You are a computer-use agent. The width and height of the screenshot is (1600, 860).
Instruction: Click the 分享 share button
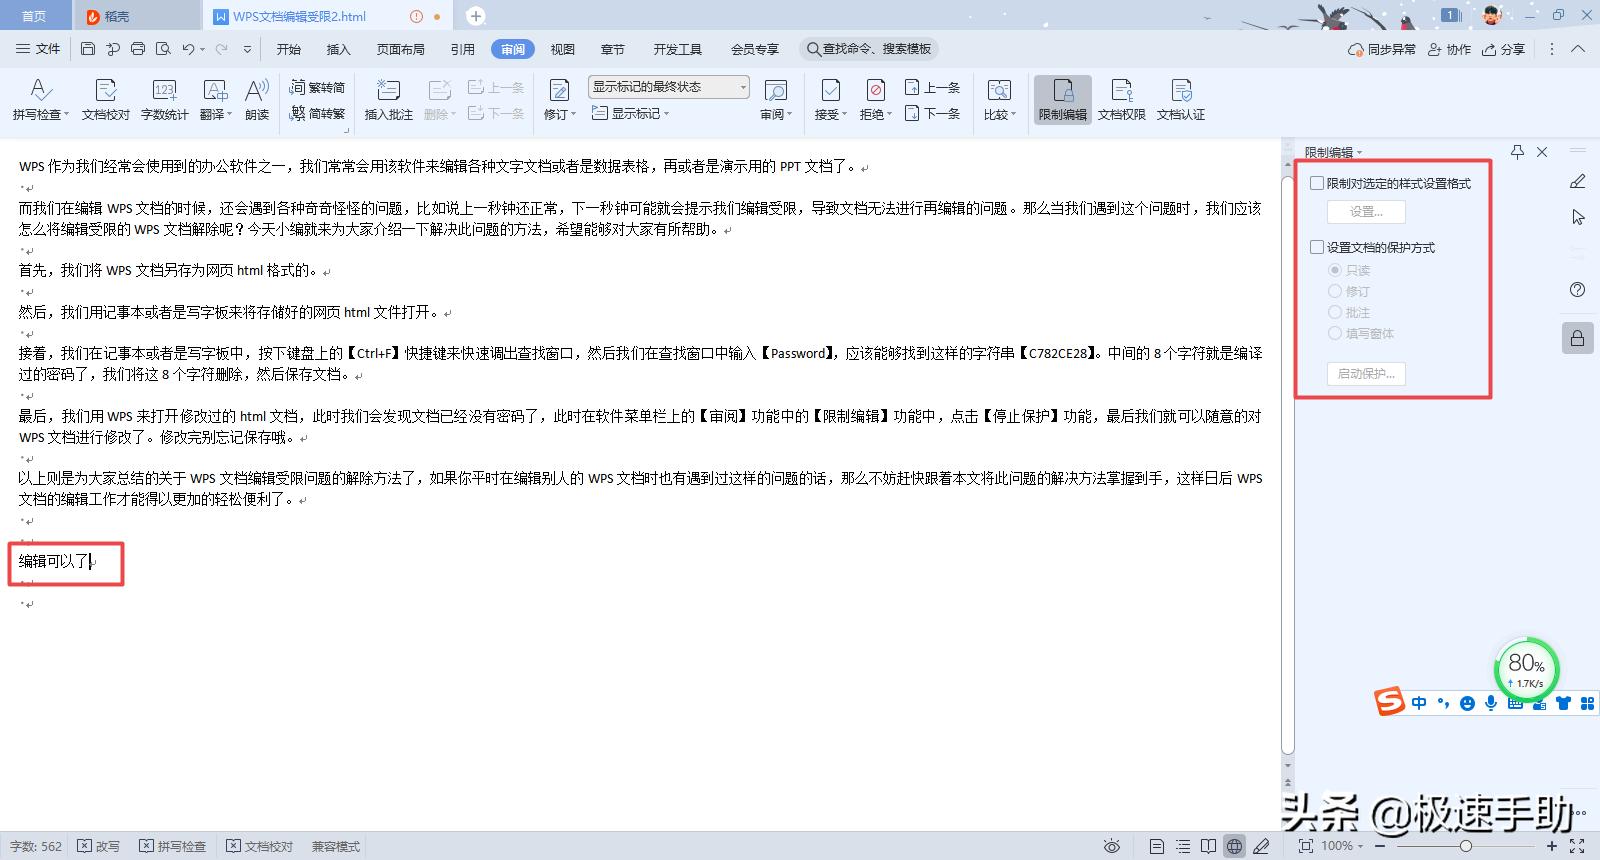[1504, 49]
